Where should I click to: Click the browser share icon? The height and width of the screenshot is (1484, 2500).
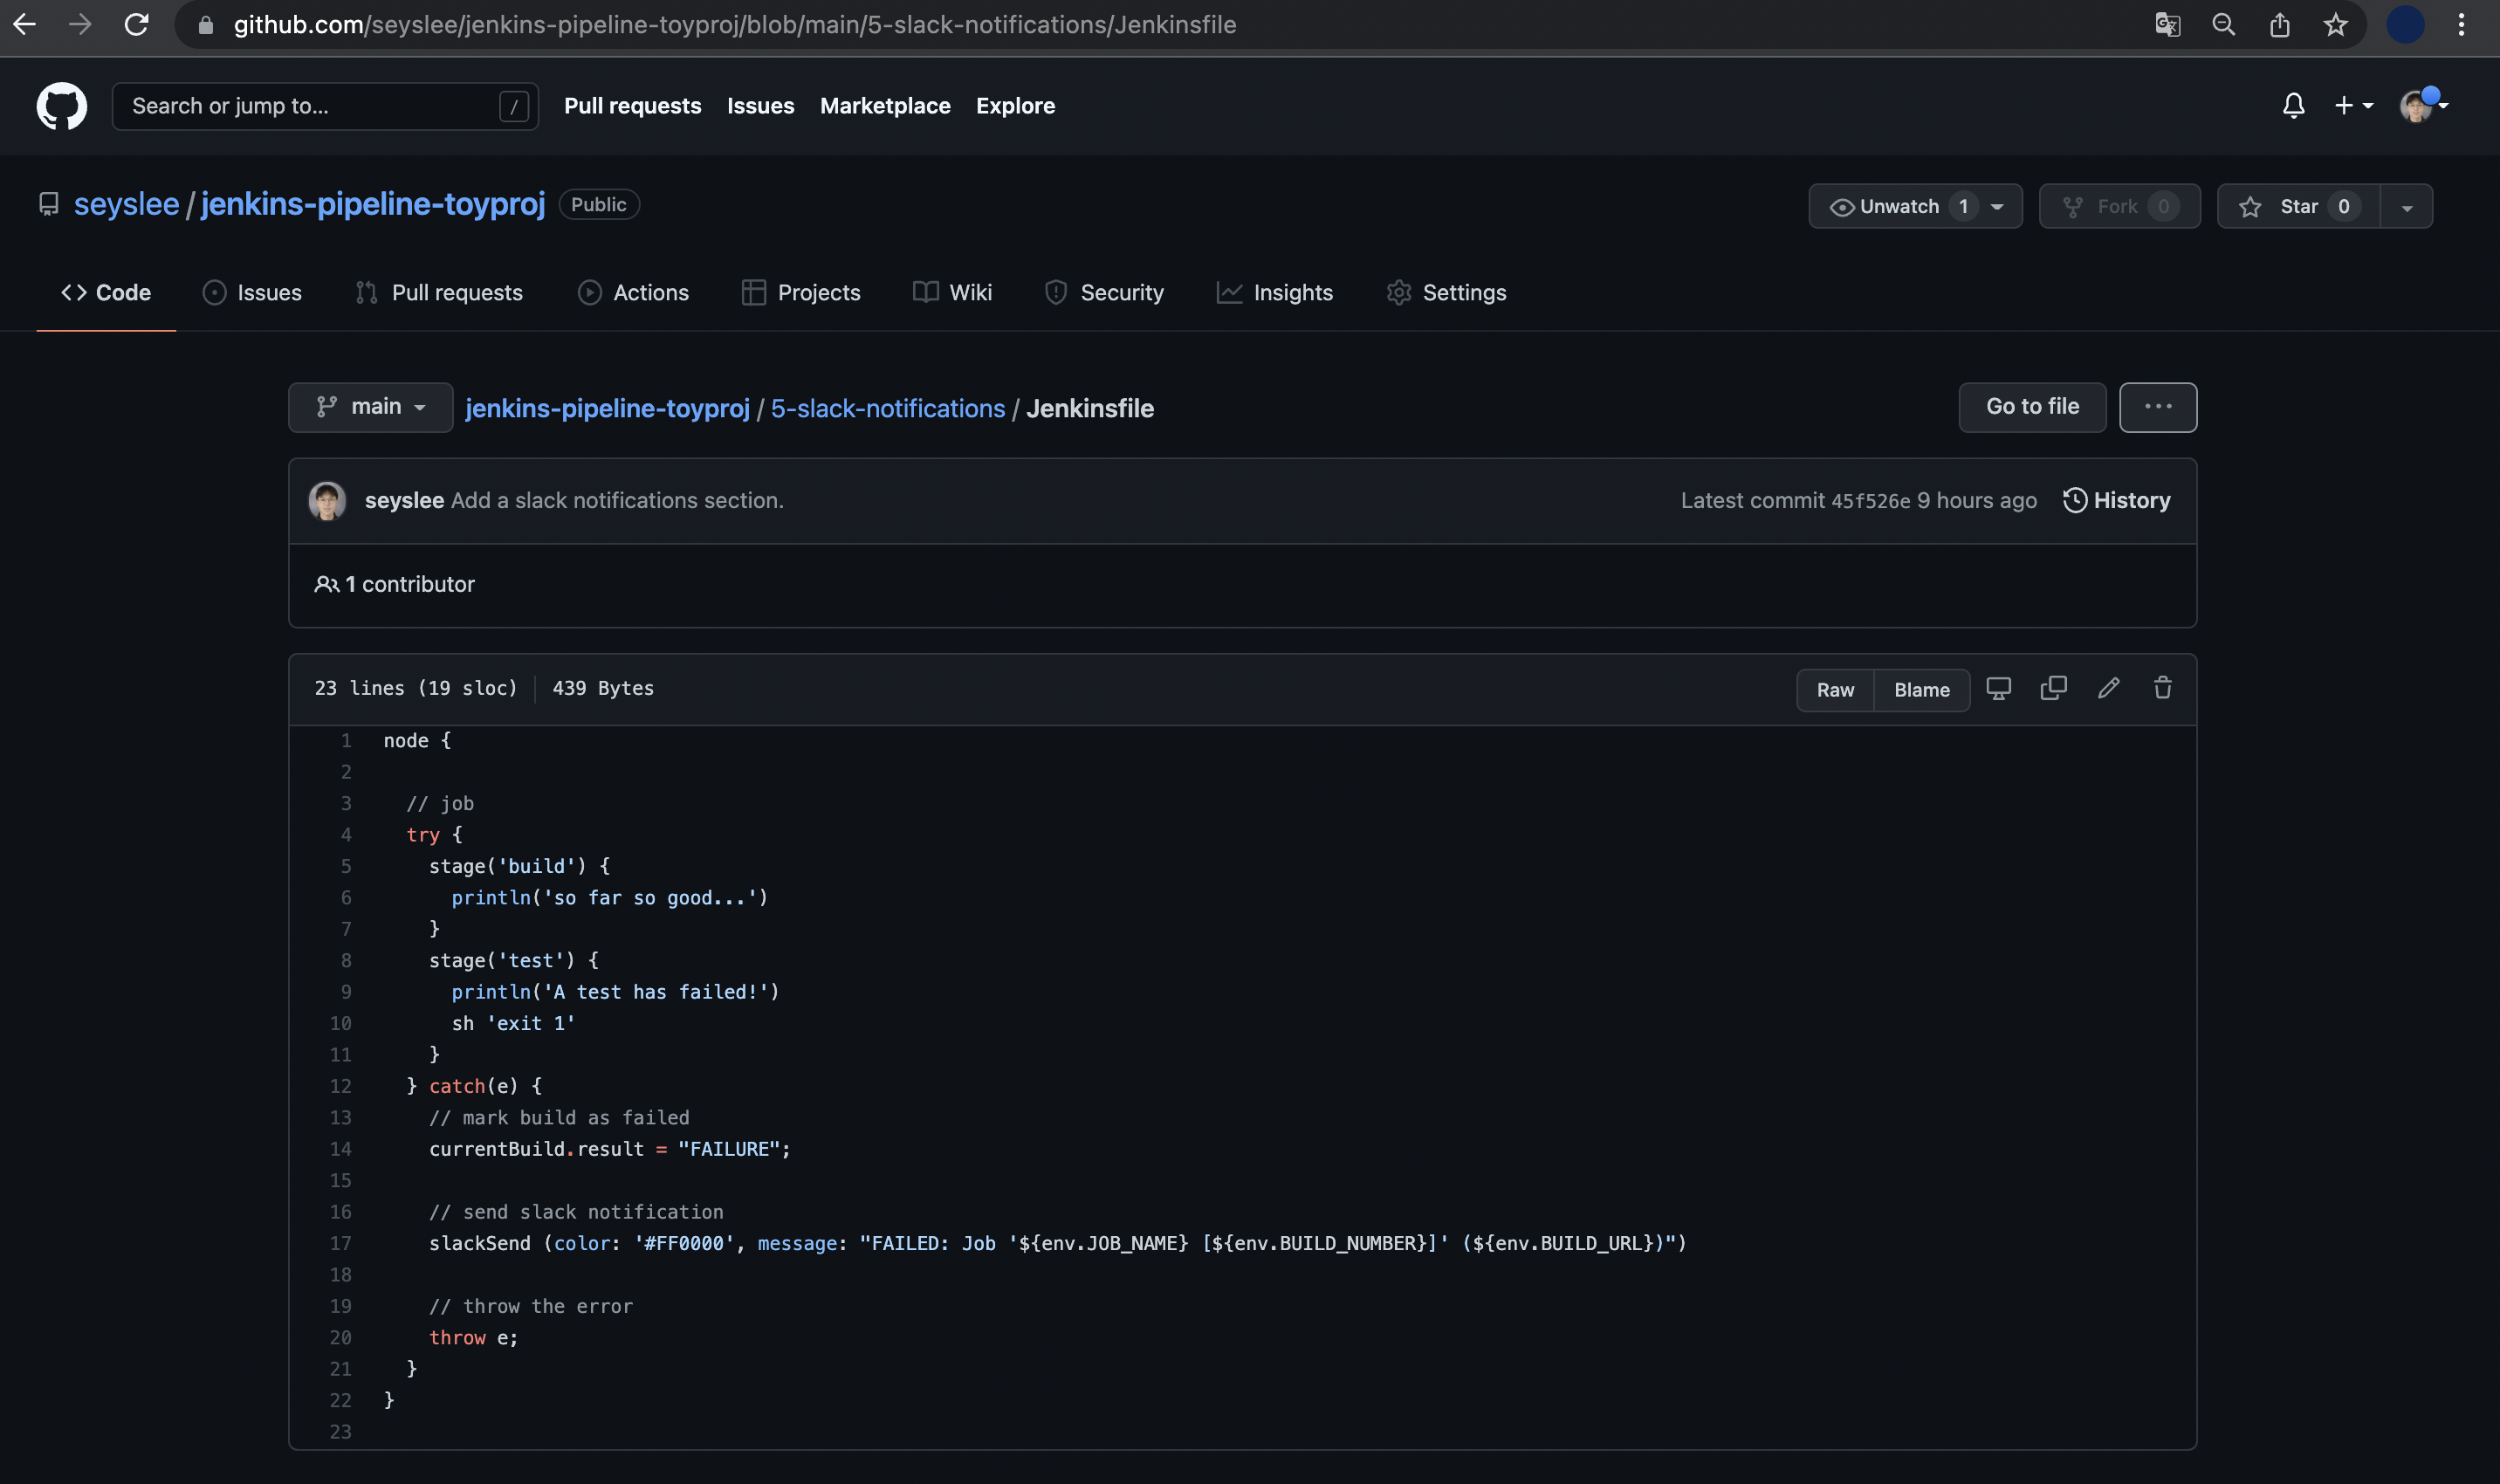[2279, 25]
